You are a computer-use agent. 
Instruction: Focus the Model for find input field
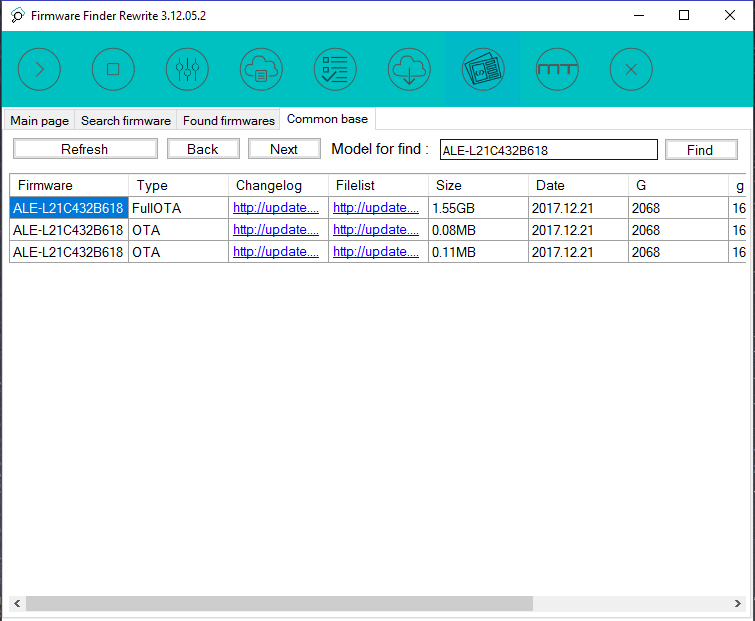point(548,150)
